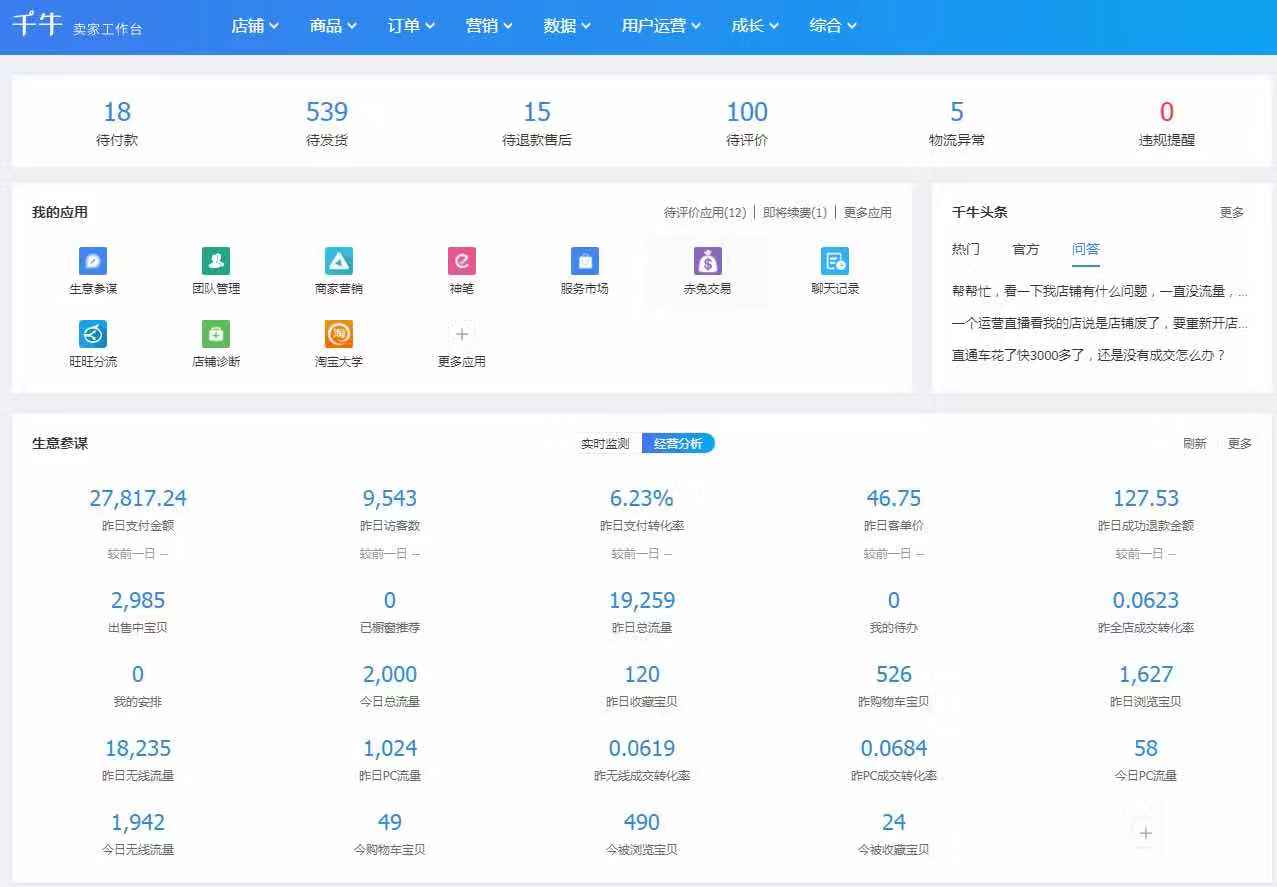Switch to the 官方 headlines tab

(x=1026, y=249)
